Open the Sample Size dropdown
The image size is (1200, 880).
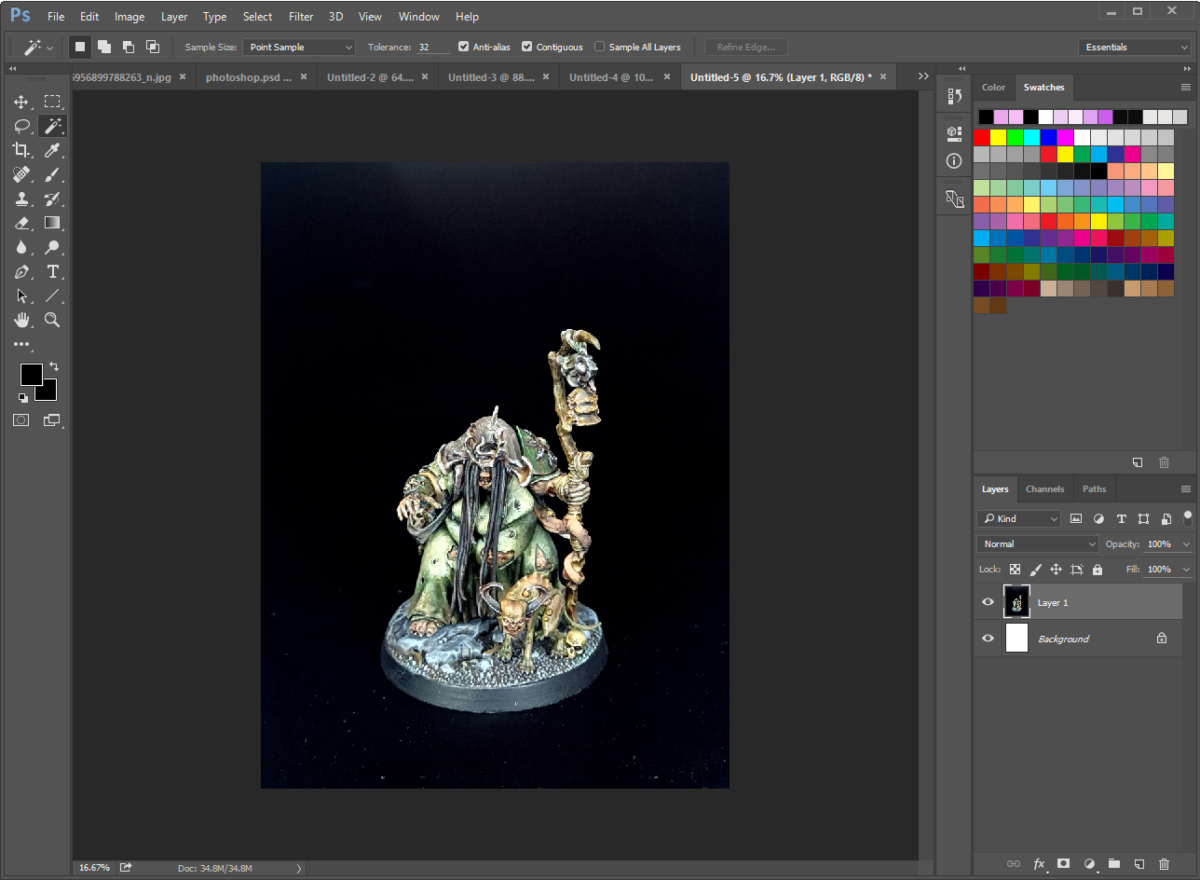tap(298, 46)
